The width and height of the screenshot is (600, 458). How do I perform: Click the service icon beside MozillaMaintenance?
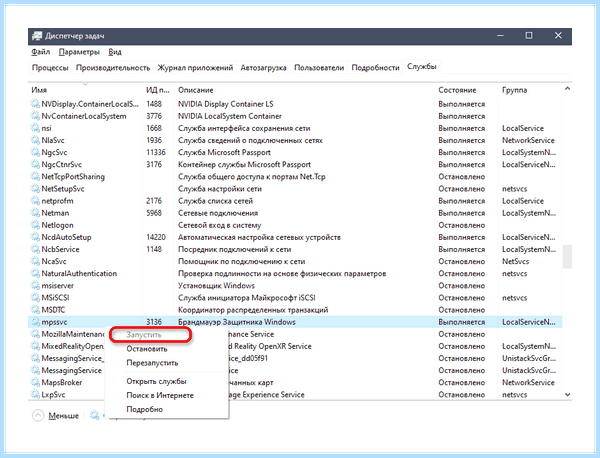(x=35, y=334)
